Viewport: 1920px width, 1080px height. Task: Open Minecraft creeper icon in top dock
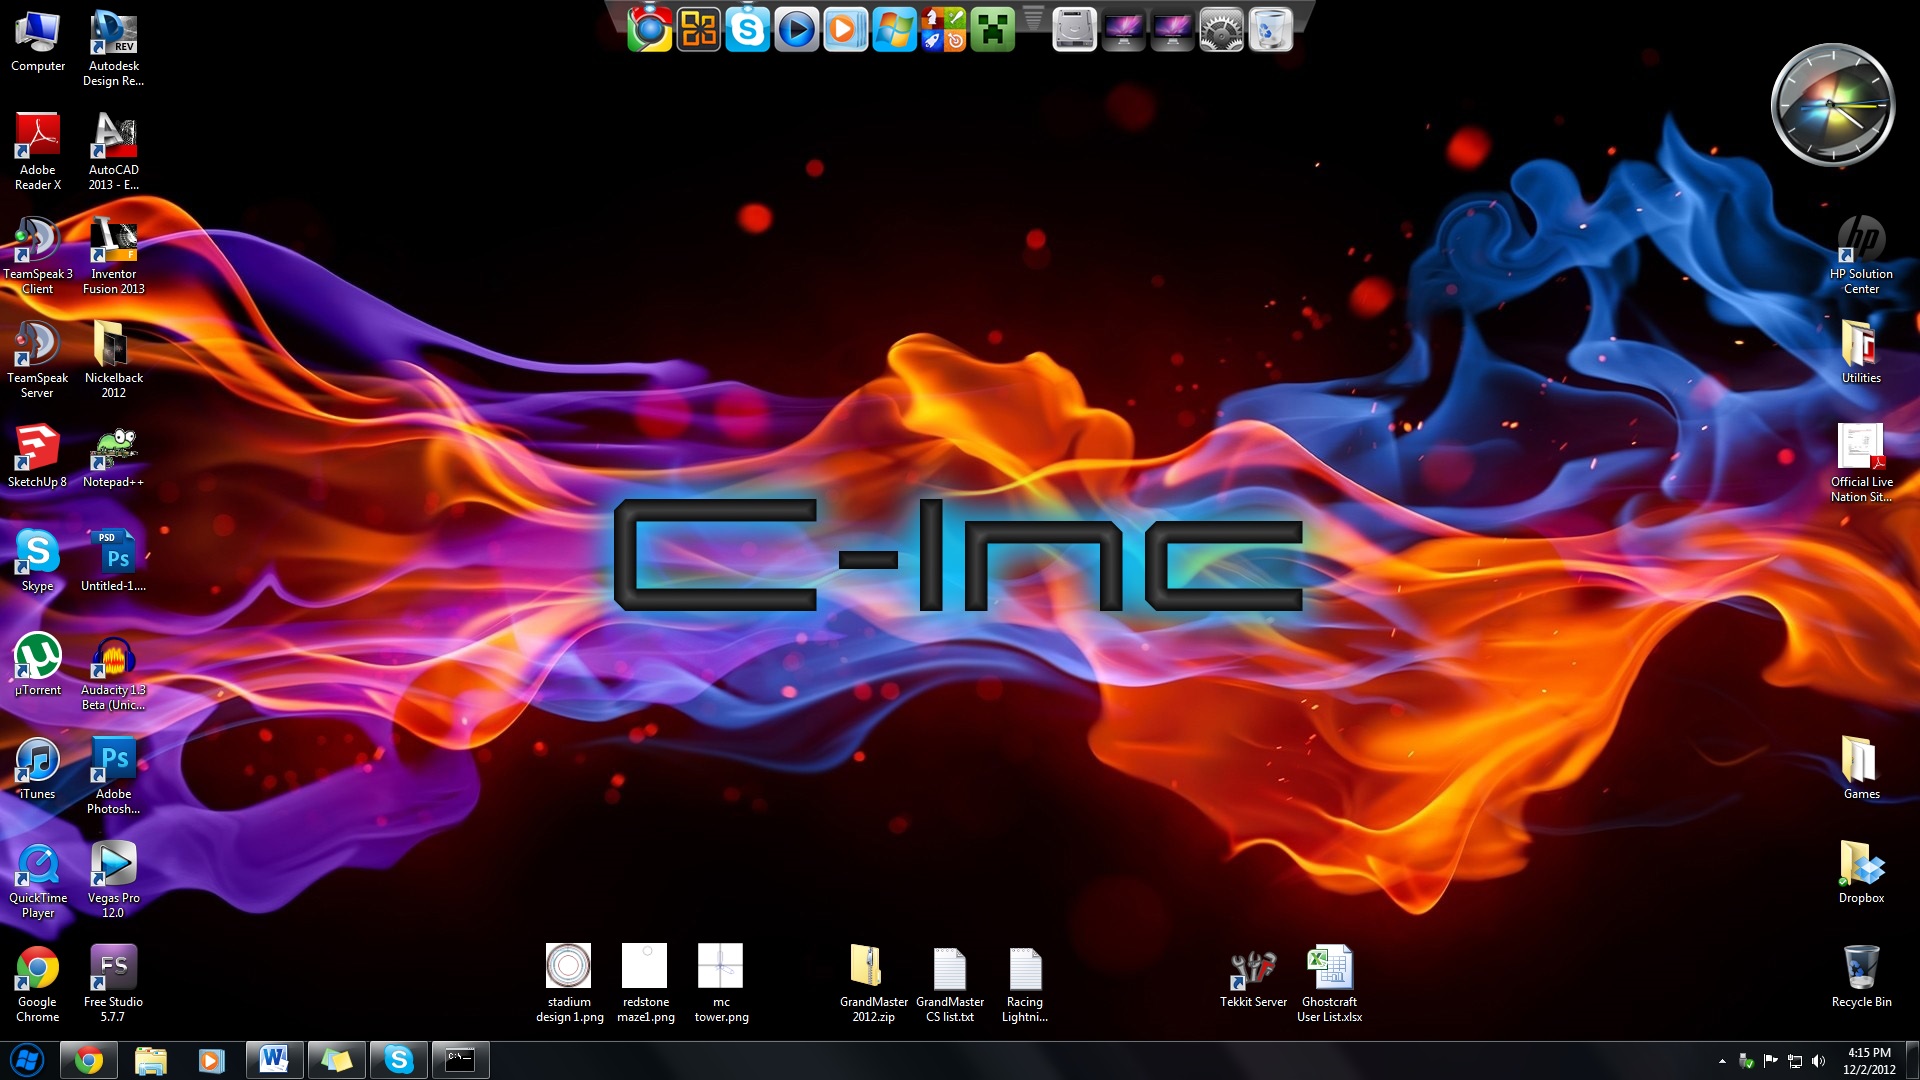coord(992,29)
